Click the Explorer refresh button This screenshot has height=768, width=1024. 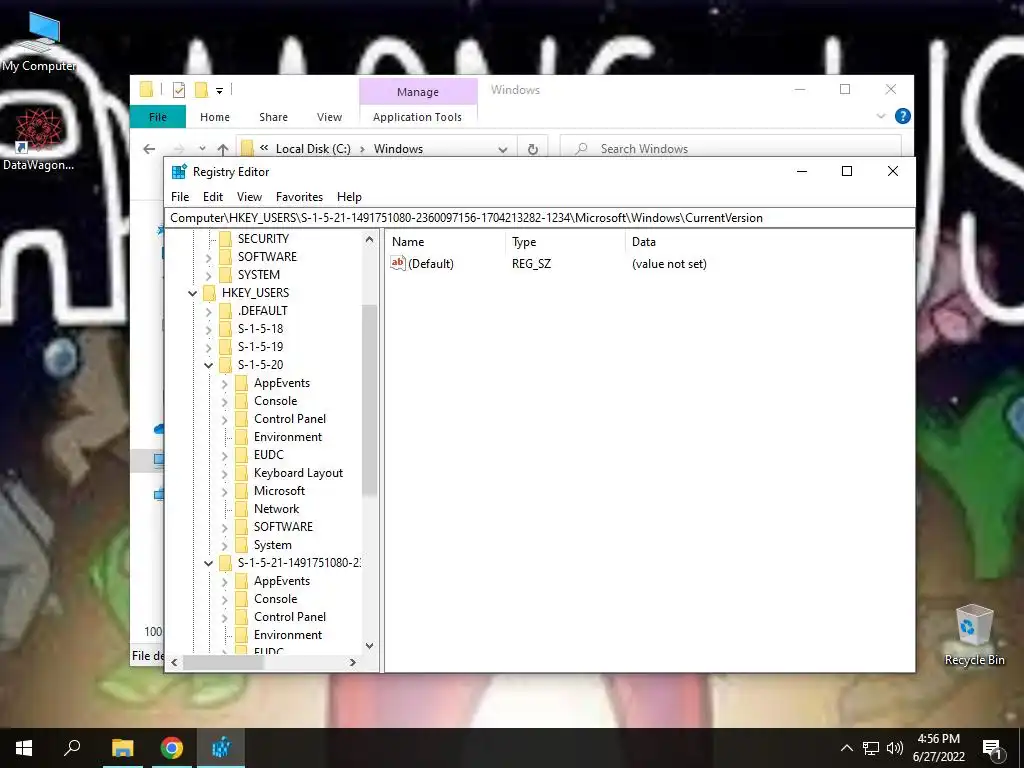click(x=532, y=149)
